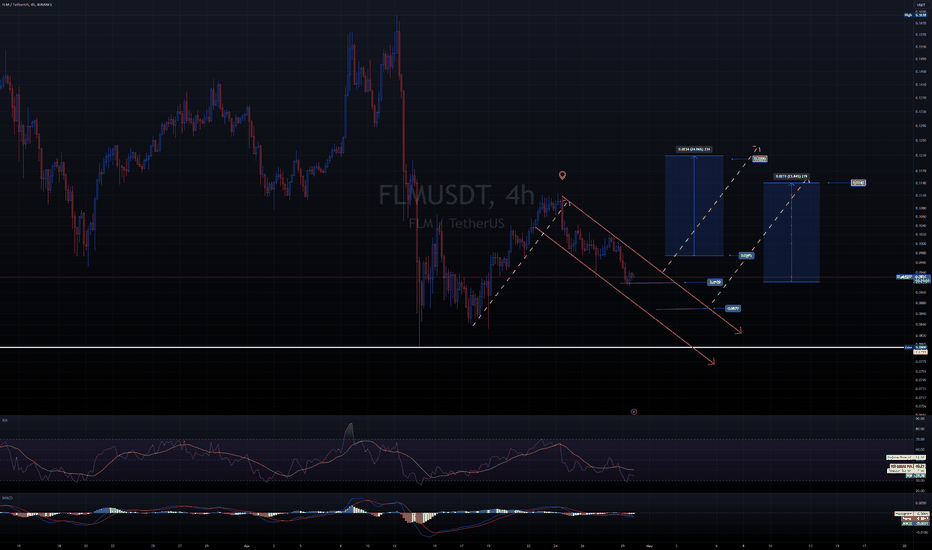This screenshot has width=932, height=550.
Task: Click the FLM / TetherUS symbol title
Action: [27, 4]
